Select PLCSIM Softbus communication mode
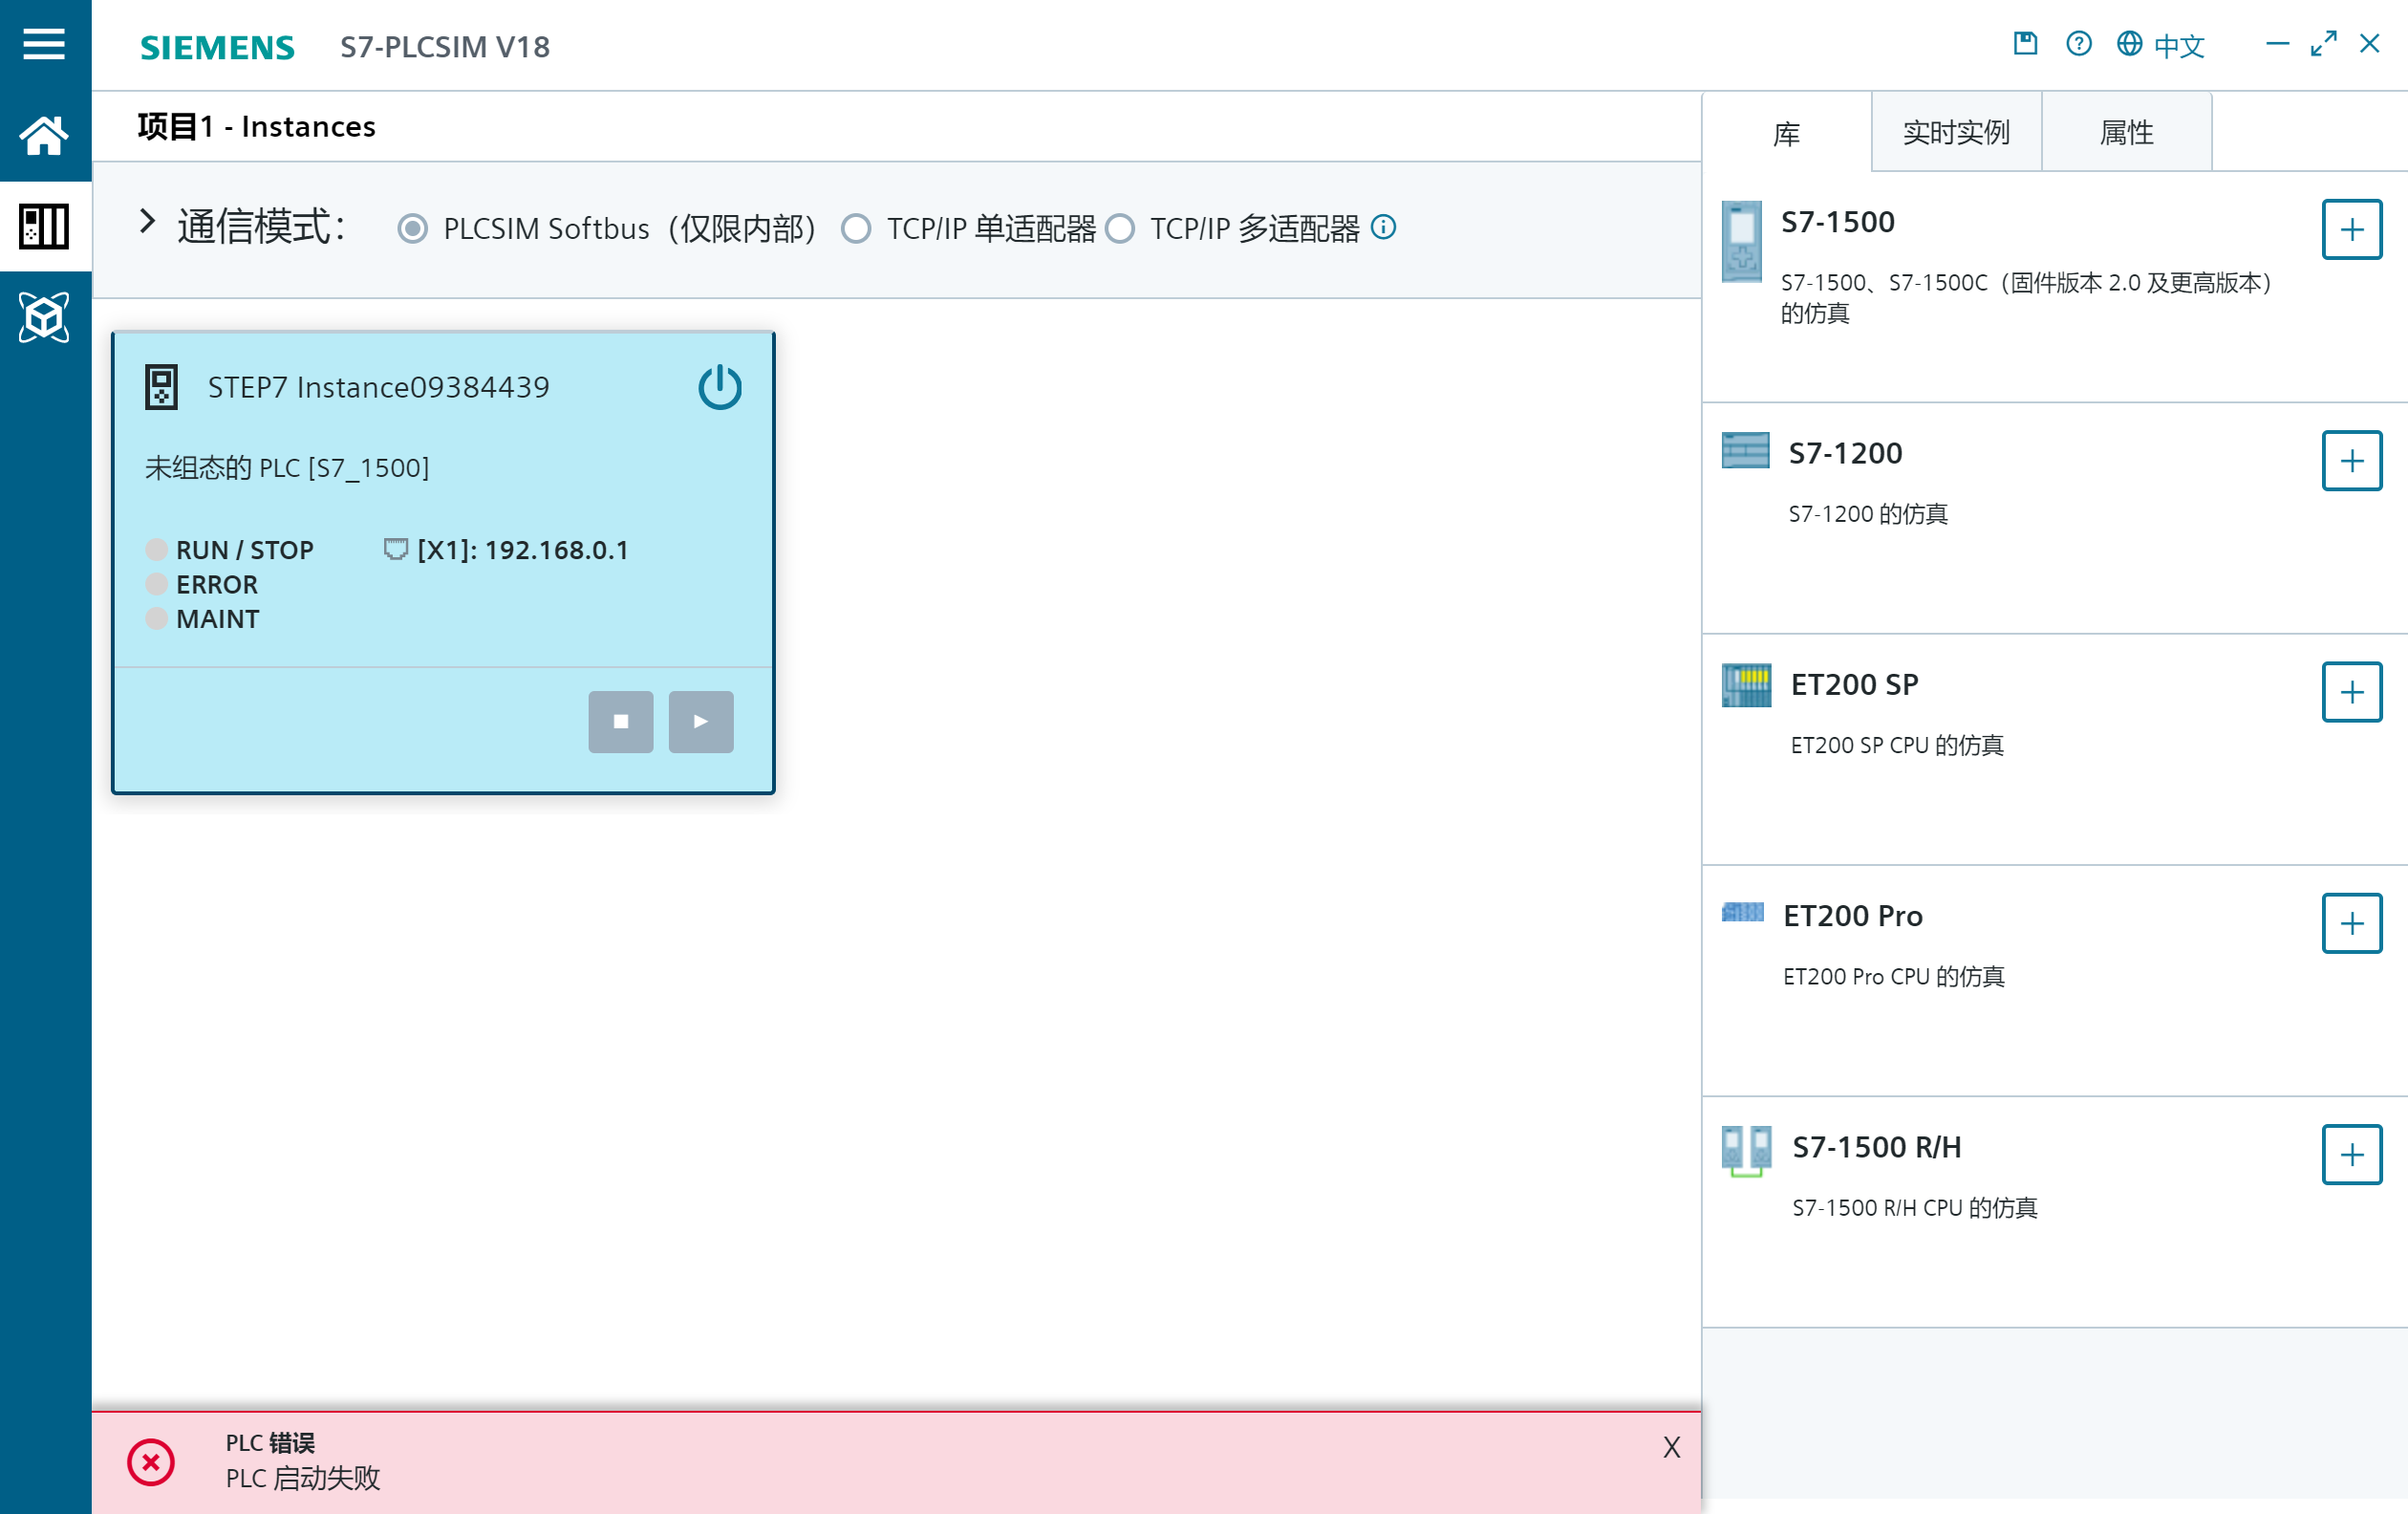 coord(413,229)
